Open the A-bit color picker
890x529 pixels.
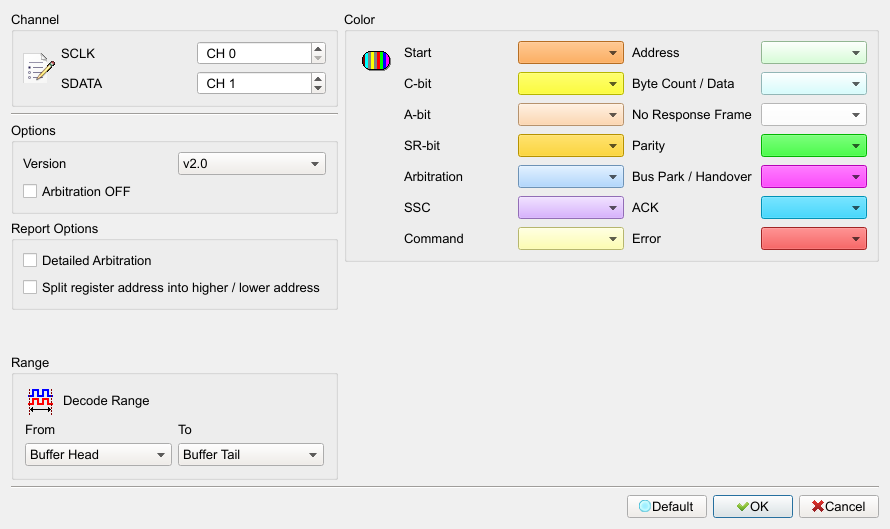[570, 115]
